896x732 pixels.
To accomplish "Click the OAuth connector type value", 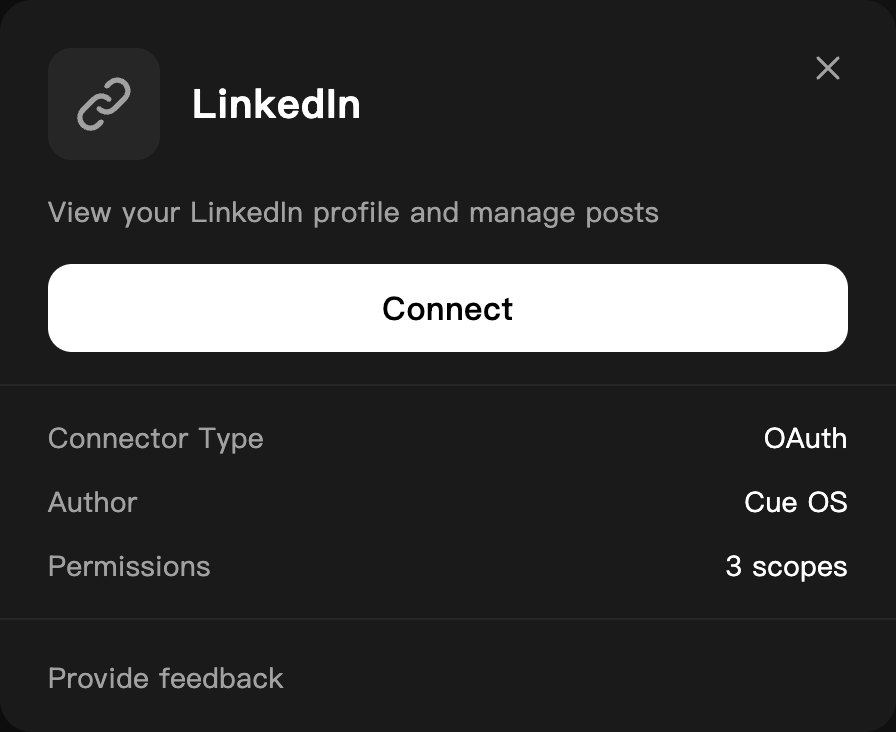I will pos(805,438).
